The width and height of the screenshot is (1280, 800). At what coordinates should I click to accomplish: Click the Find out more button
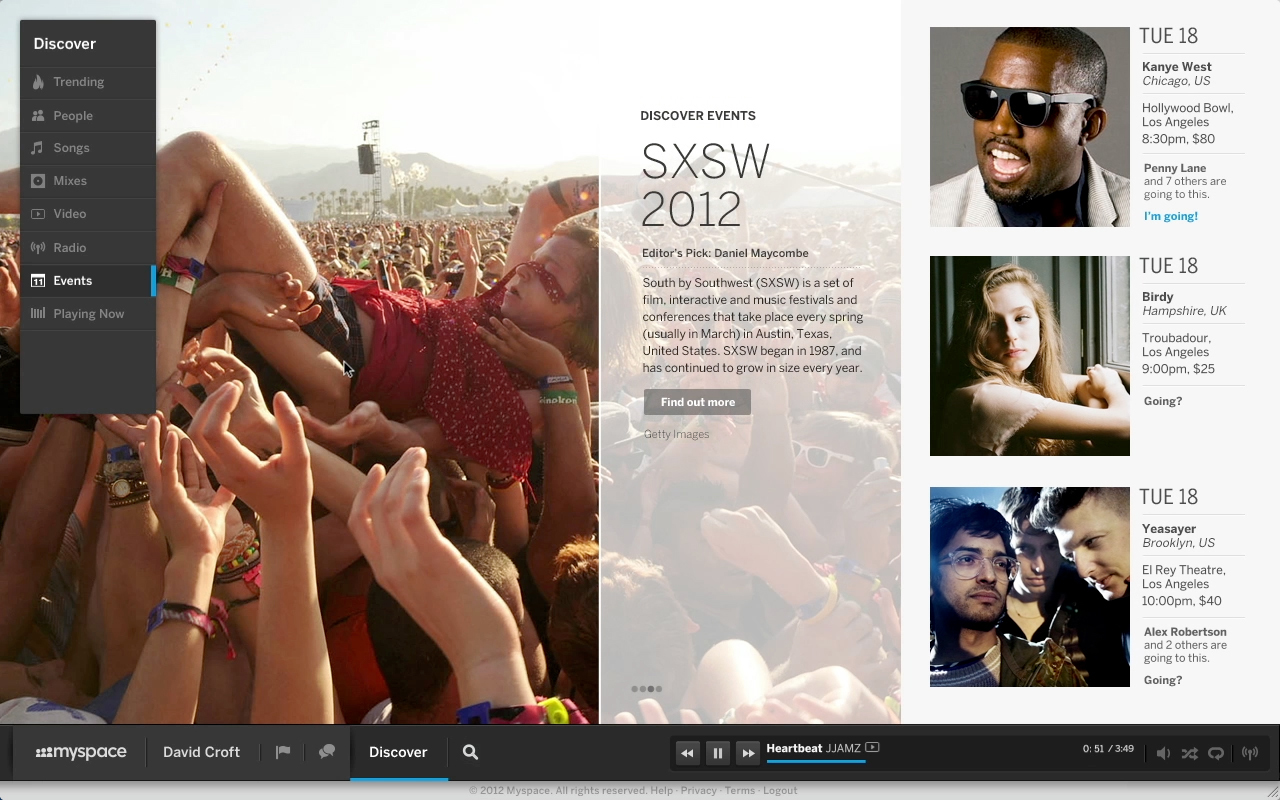[x=697, y=402]
